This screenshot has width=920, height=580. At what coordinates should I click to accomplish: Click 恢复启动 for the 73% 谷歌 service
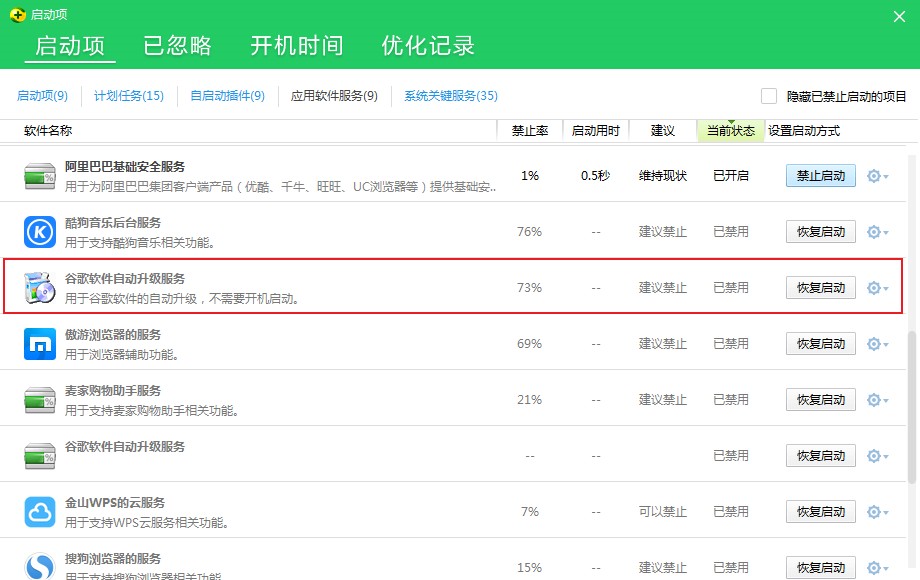point(821,288)
